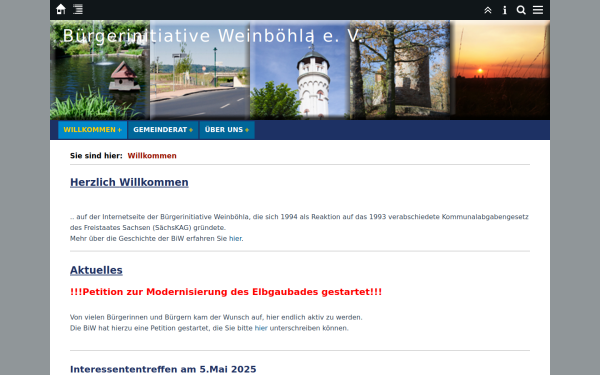
Task: Click the 'Sie sind hier:' label
Action: point(96,156)
